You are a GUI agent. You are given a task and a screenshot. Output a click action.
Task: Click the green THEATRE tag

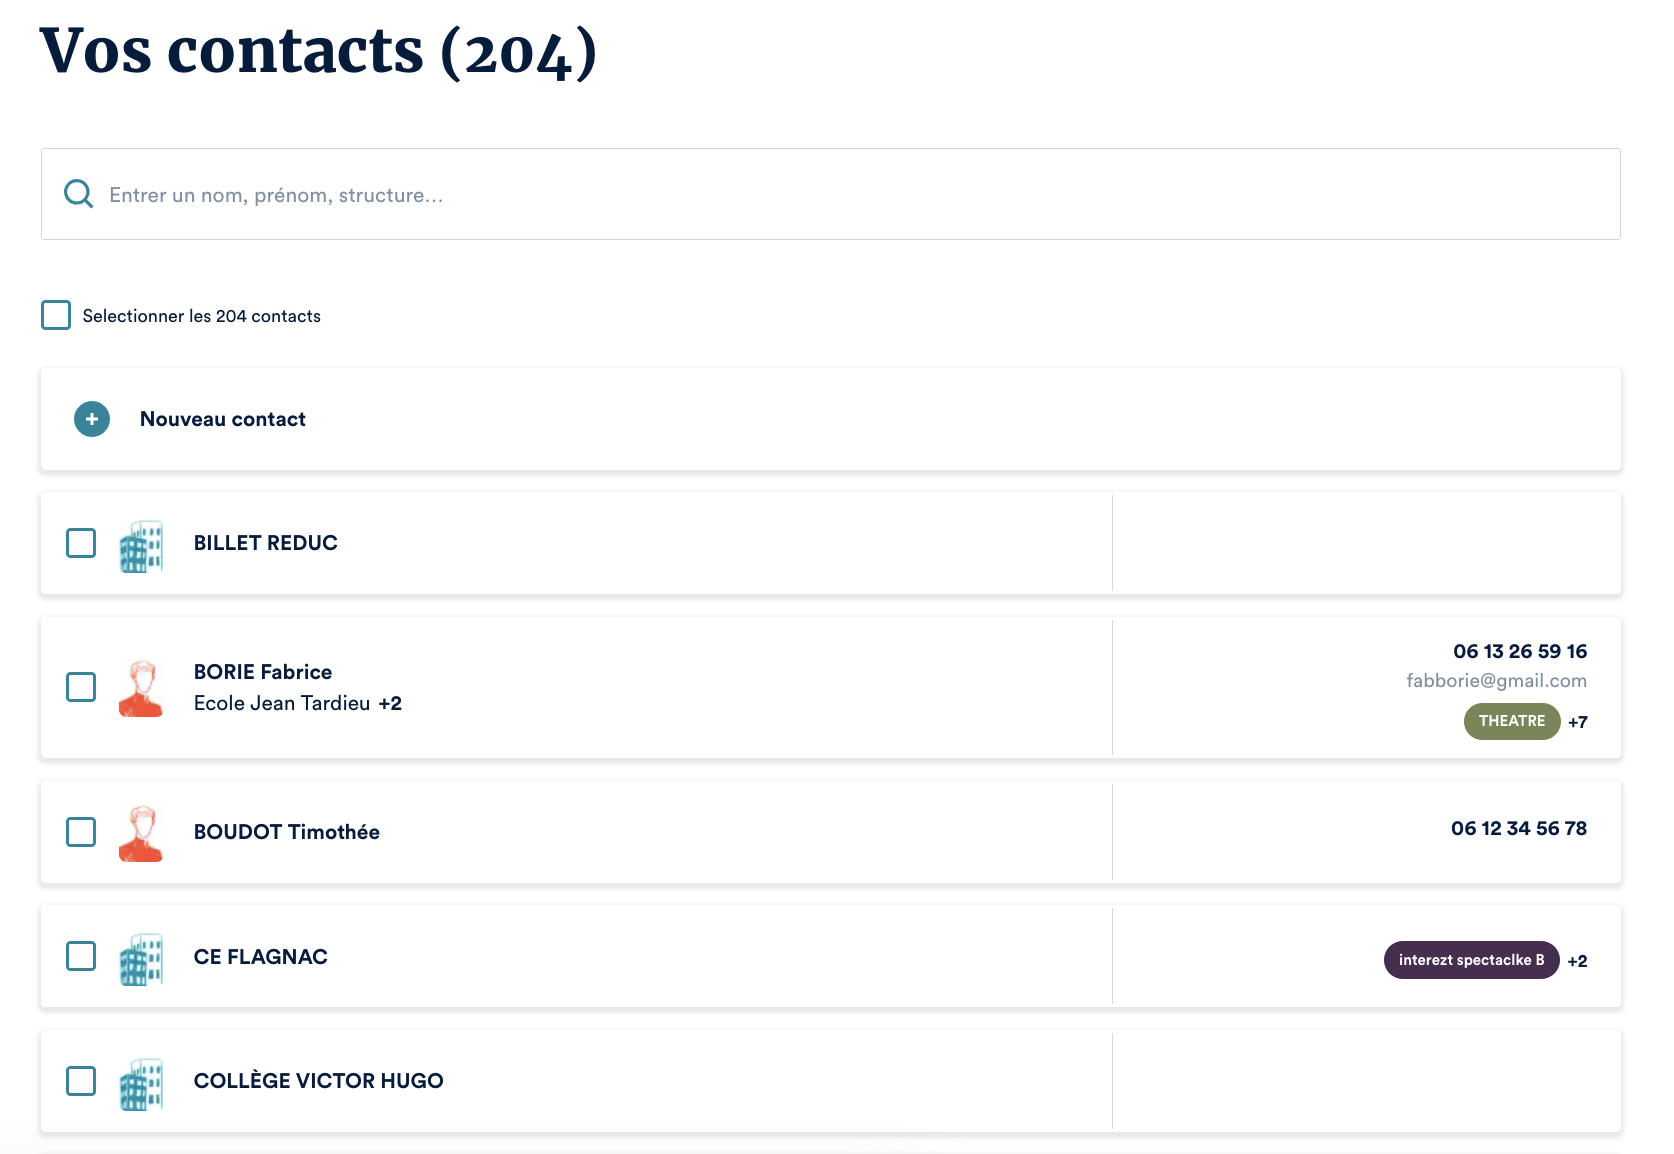[x=1511, y=721]
